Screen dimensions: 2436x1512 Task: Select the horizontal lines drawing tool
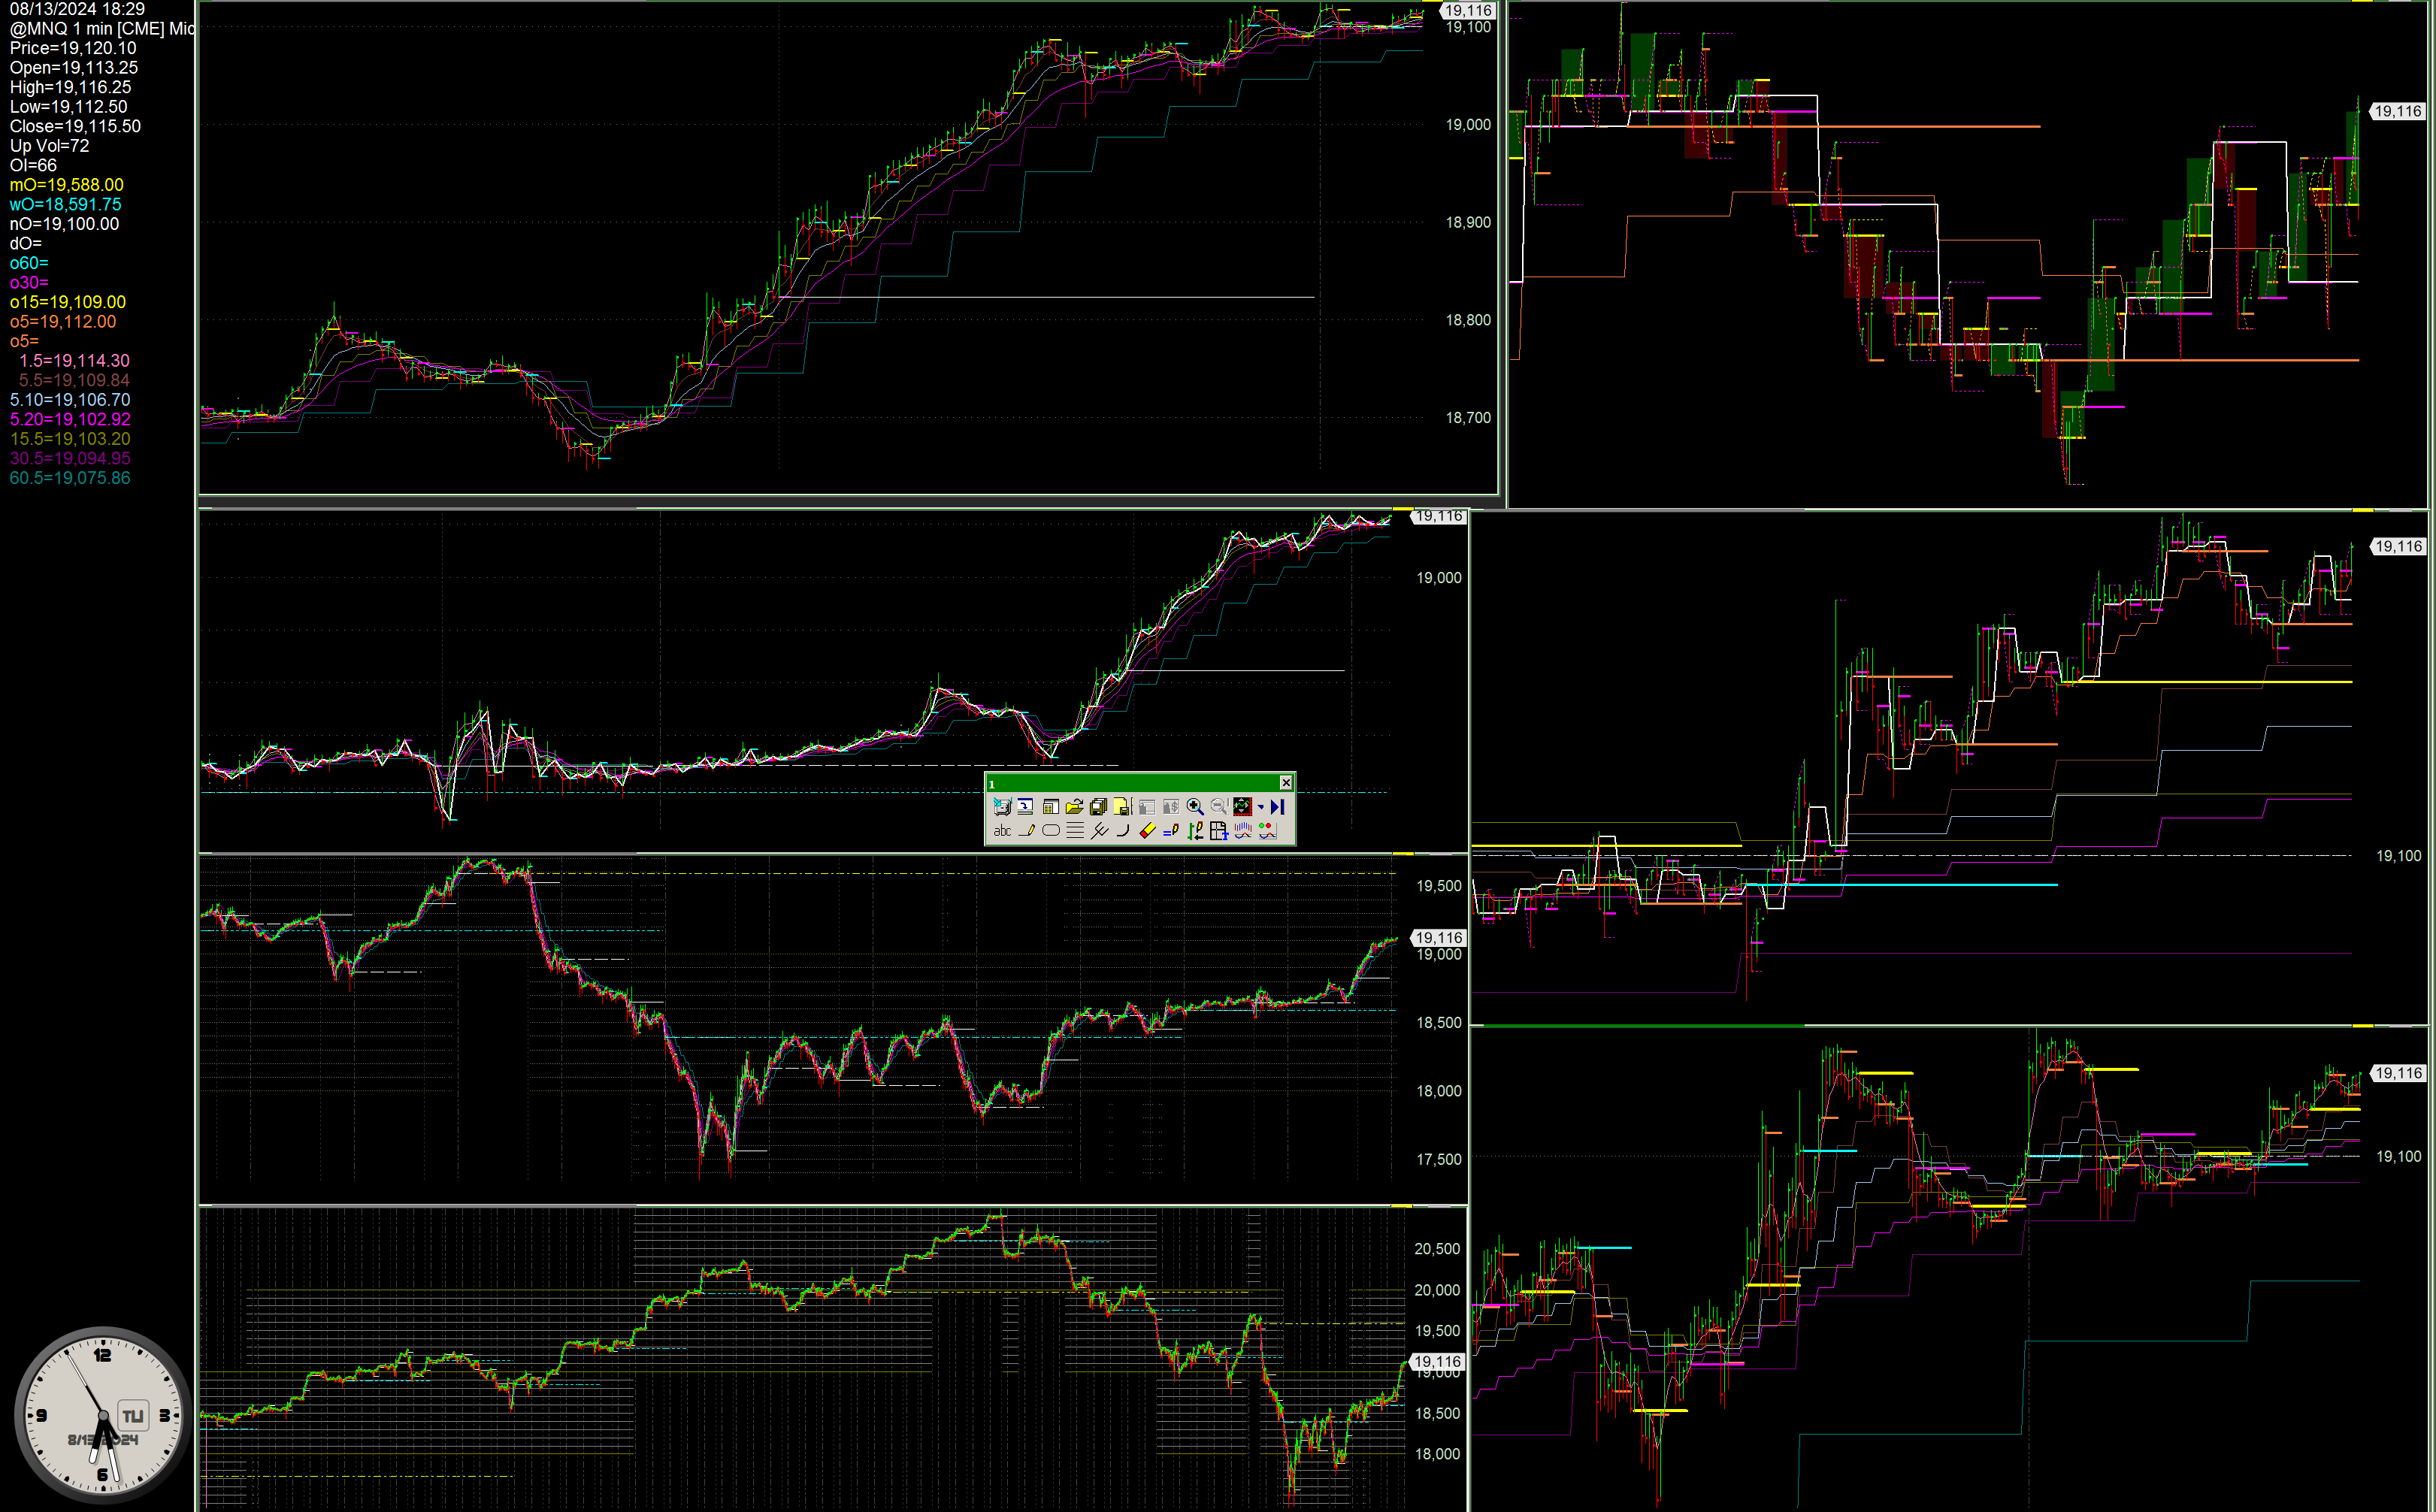coord(1074,830)
